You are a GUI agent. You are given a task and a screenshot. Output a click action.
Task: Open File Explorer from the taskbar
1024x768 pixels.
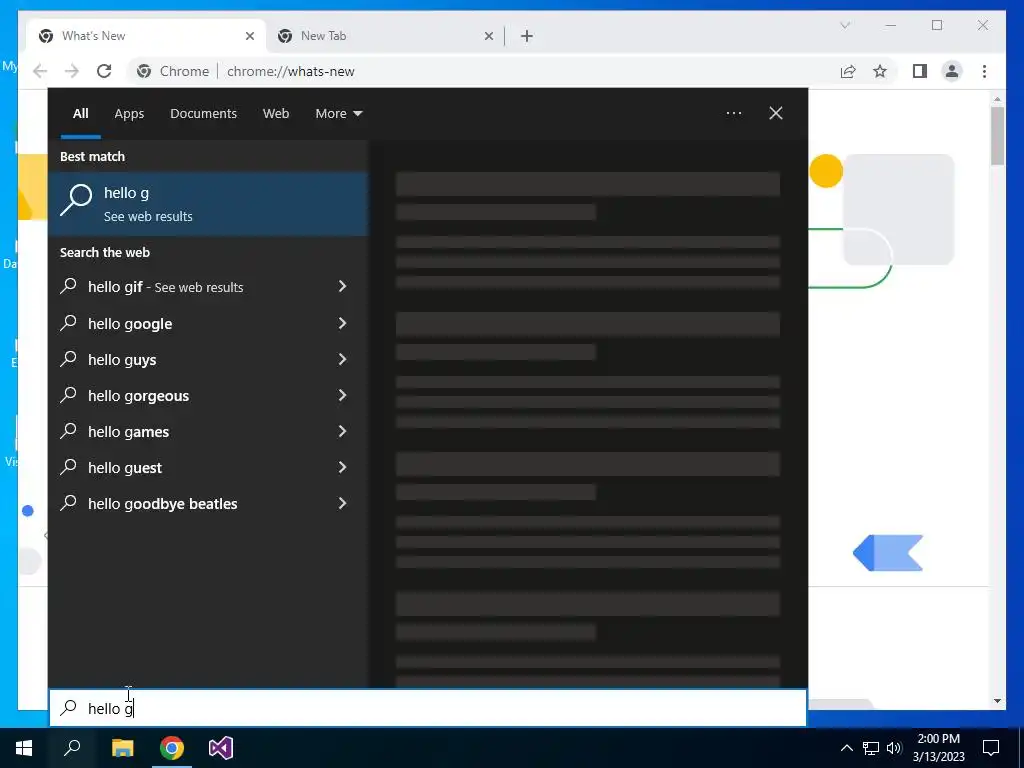[x=122, y=748]
